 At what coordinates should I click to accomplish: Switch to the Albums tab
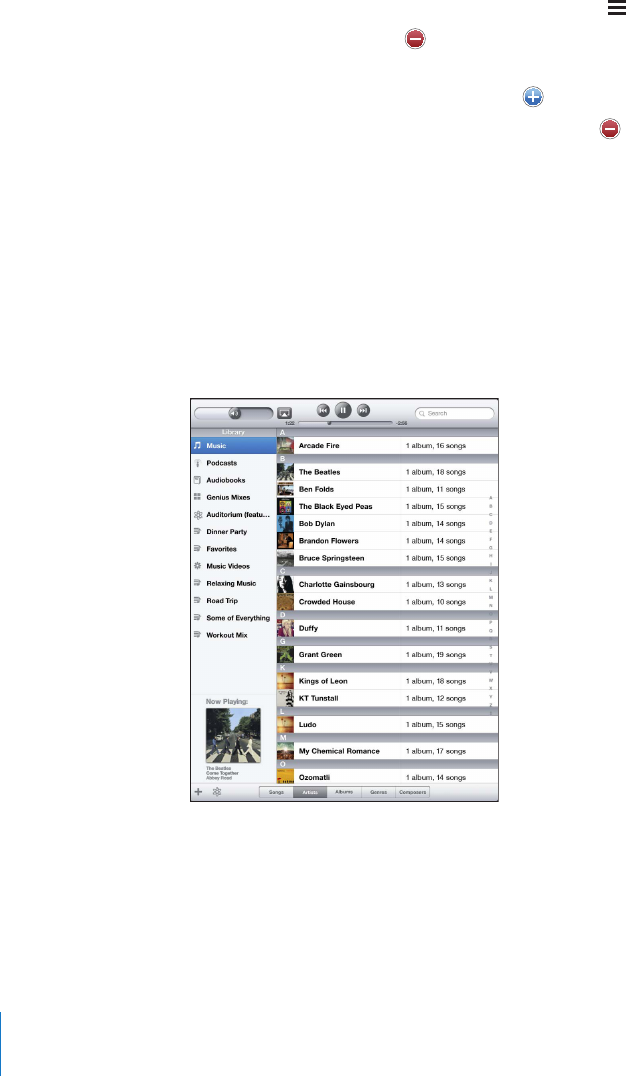[x=345, y=792]
